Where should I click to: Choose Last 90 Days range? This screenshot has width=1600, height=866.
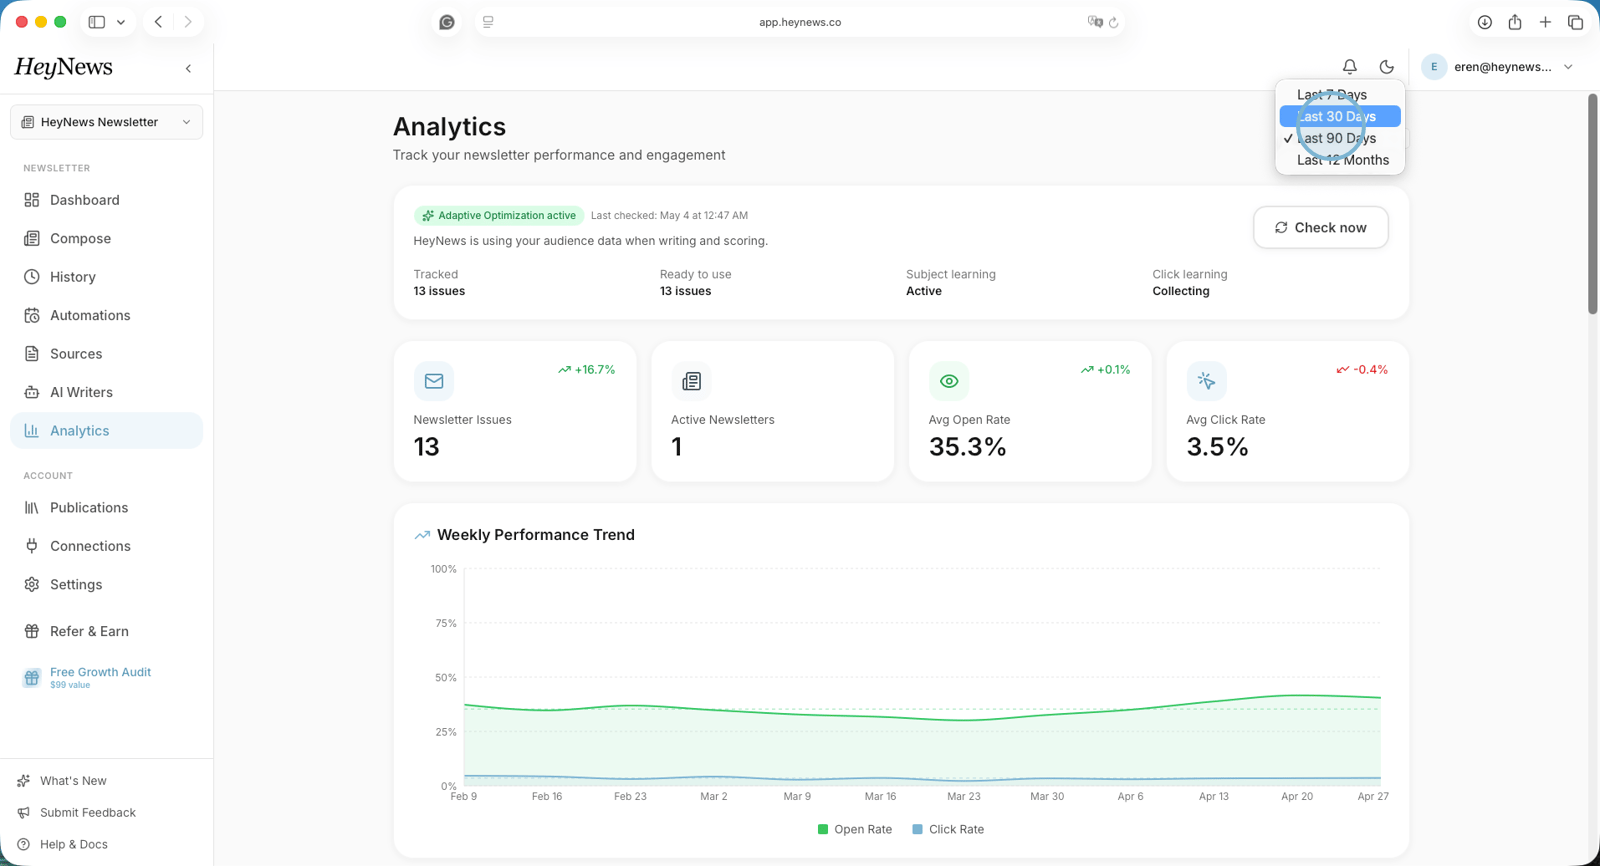[1340, 139]
